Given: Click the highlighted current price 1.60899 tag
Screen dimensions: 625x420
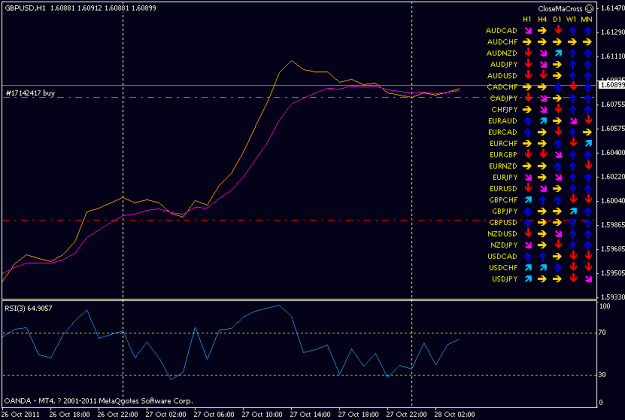Looking at the screenshot, I should 612,85.
